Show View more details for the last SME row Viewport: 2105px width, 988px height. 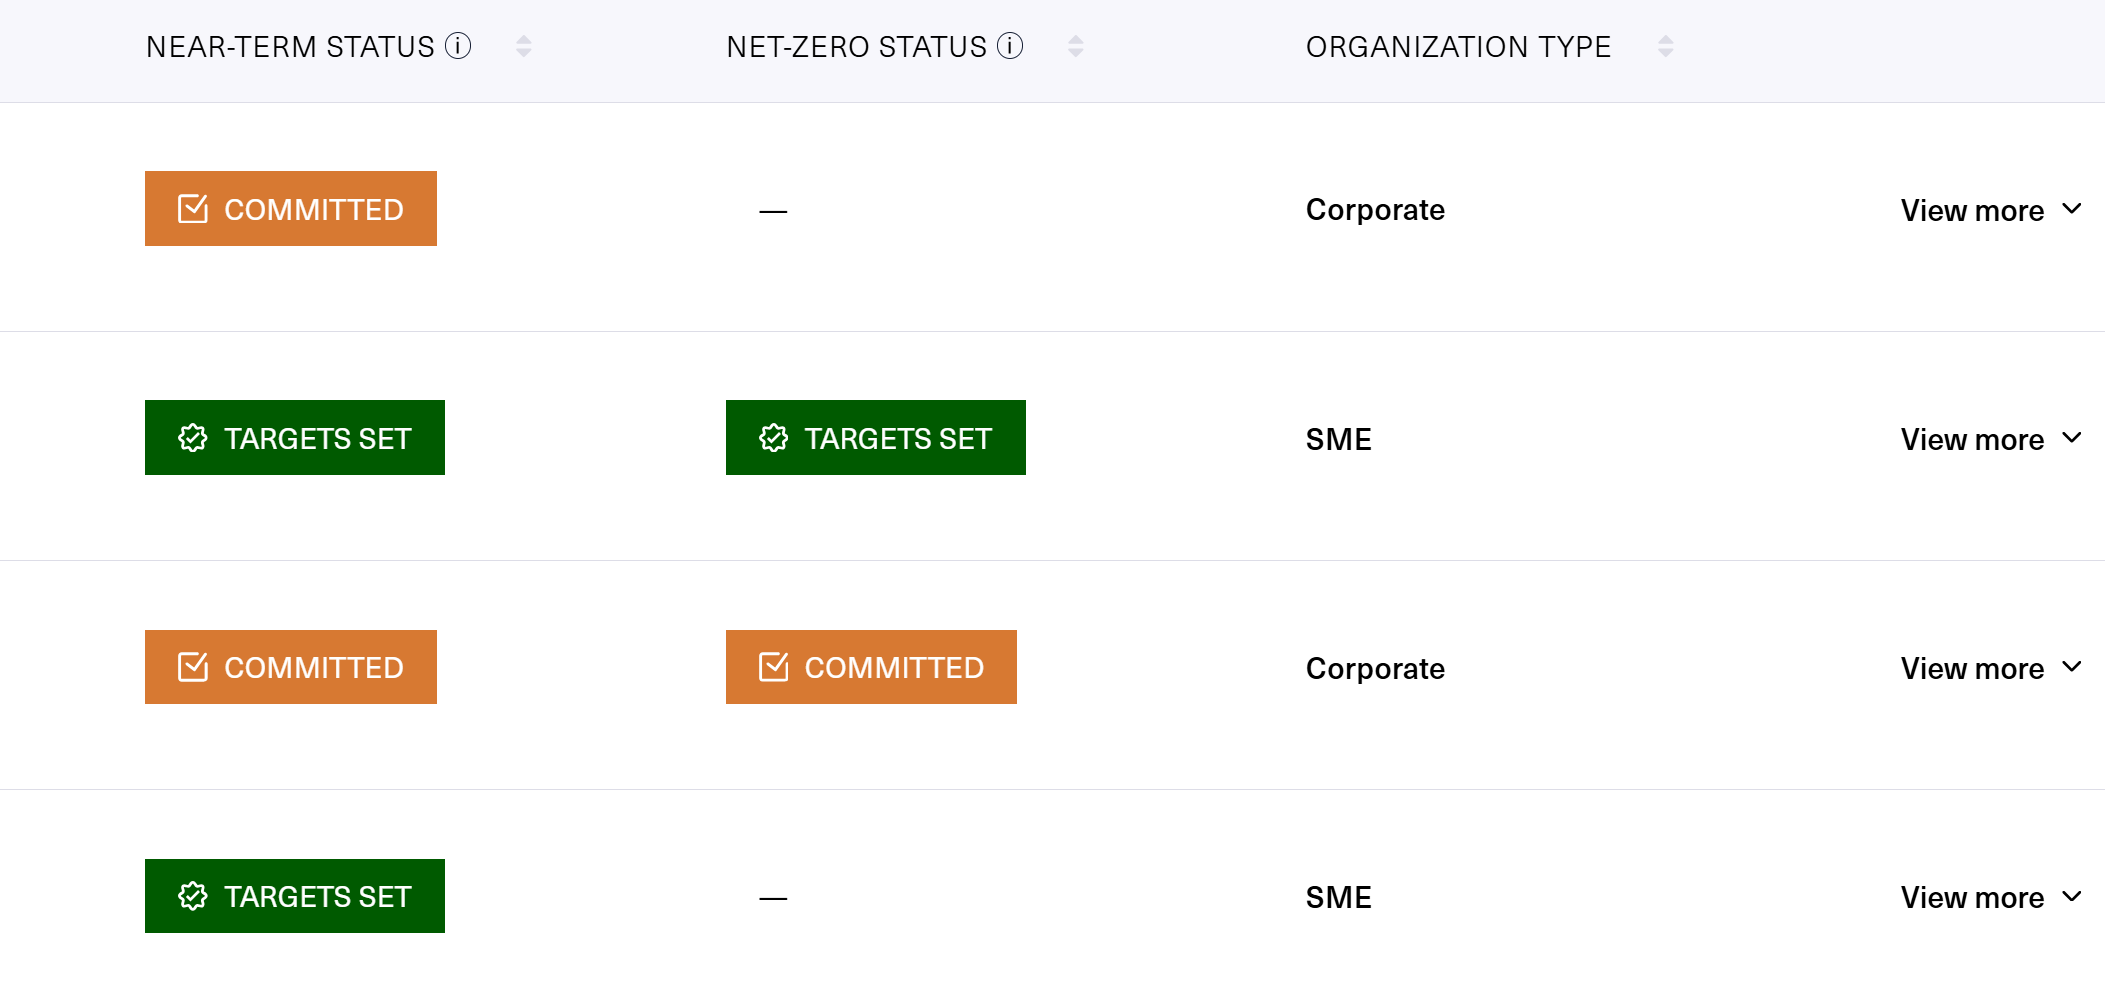point(1990,897)
